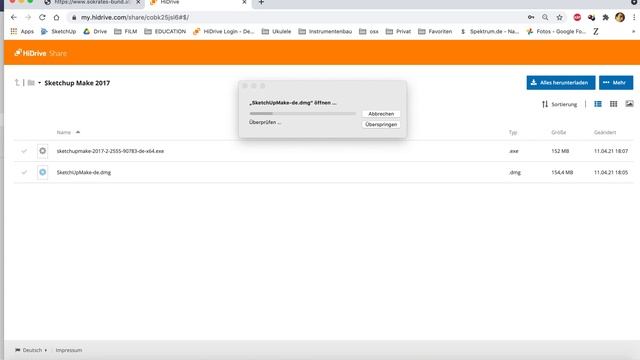The image size is (640, 360).
Task: Open the EDUCATION bookmarks folder
Action: [165, 31]
